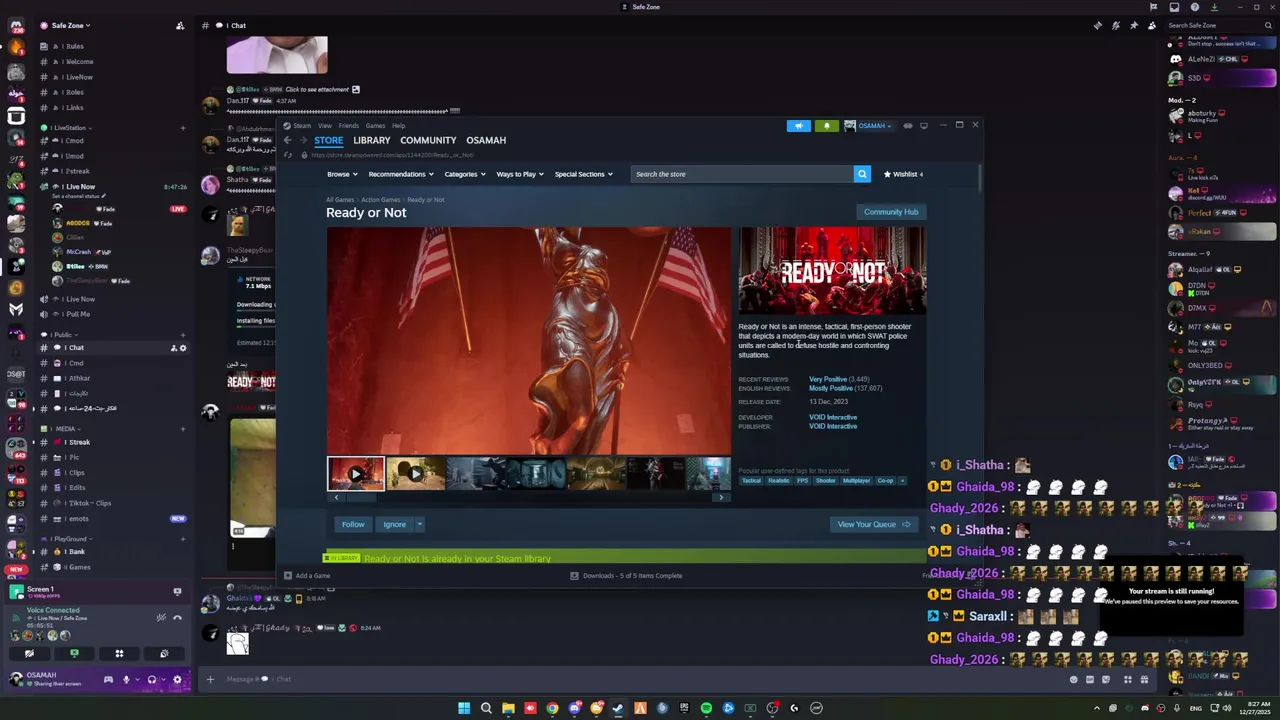Click Add a Game in Steam
Viewport: 1280px width, 720px height.
pyautogui.click(x=307, y=575)
